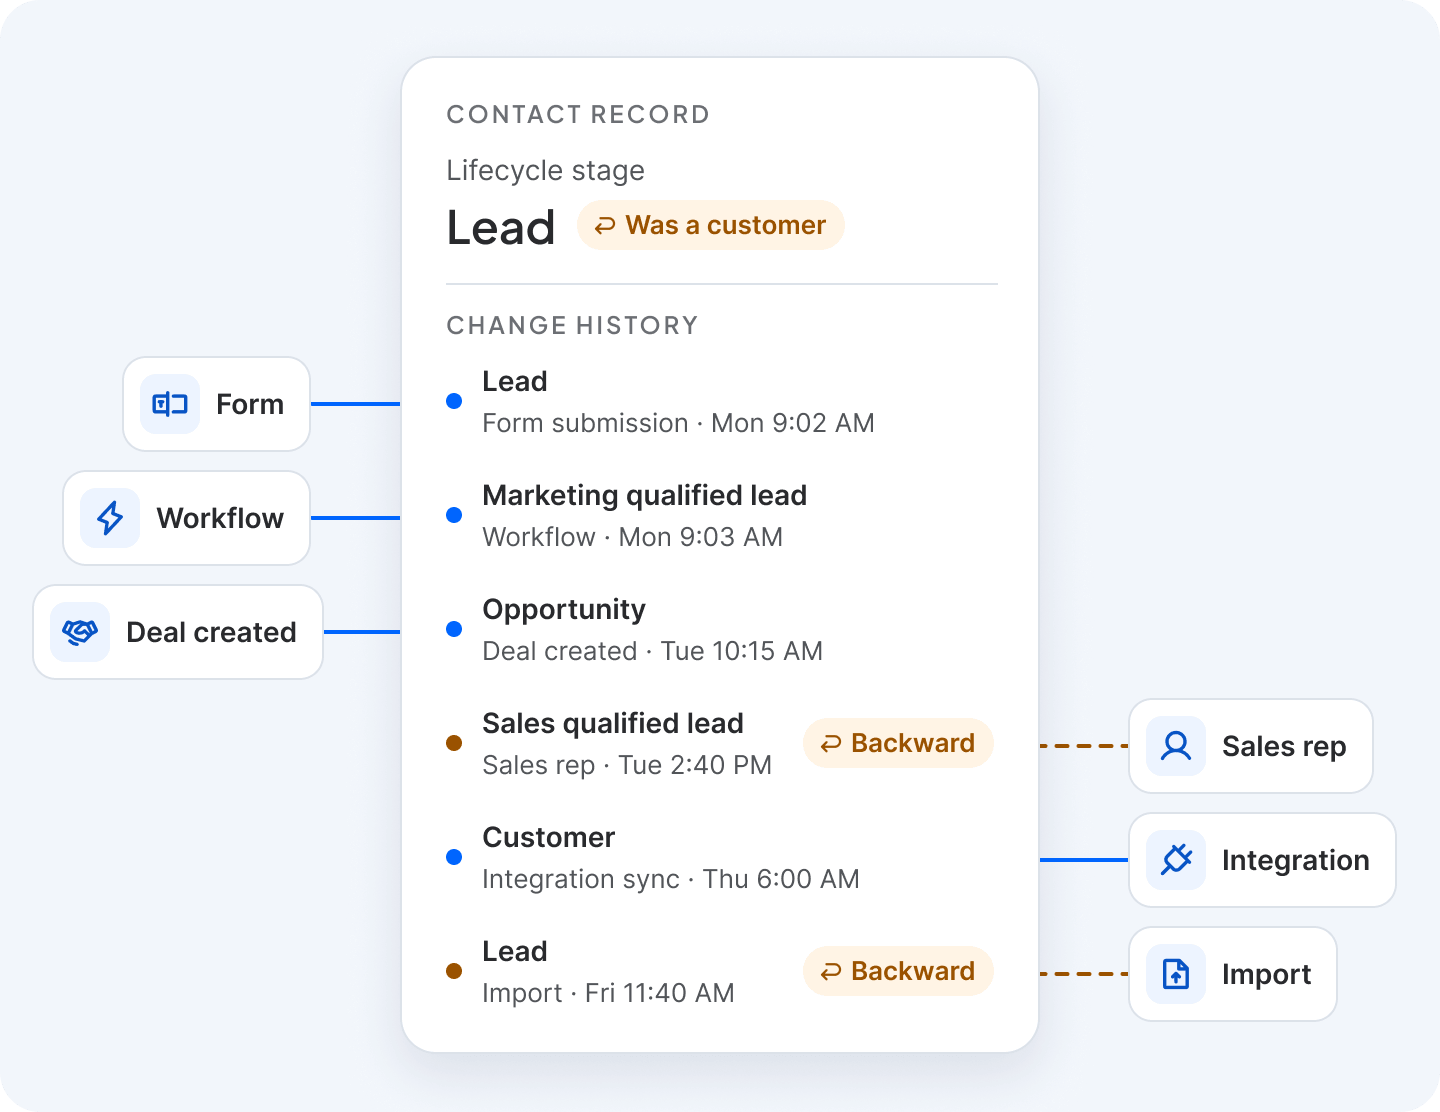The width and height of the screenshot is (1440, 1112).
Task: Click 'Import · Fri 11:40 AM'
Action: pos(608,994)
